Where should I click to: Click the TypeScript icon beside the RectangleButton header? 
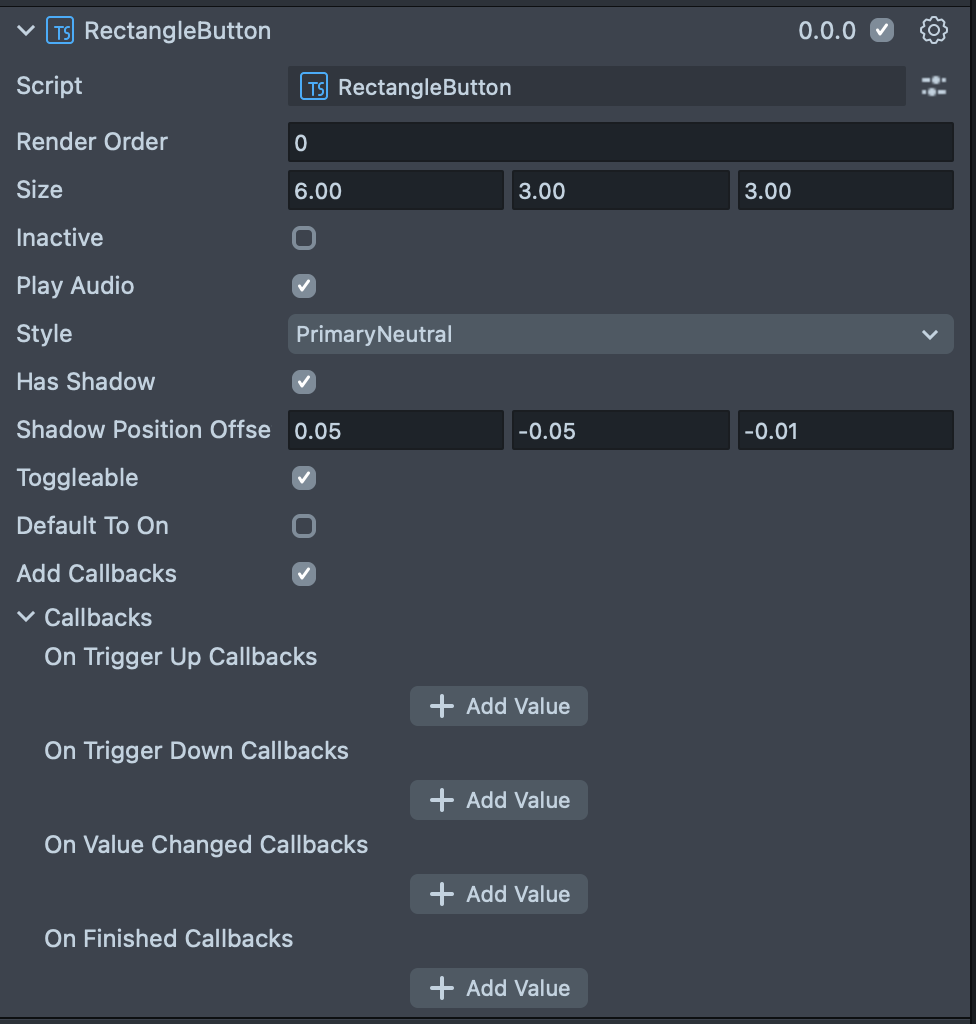(x=60, y=31)
